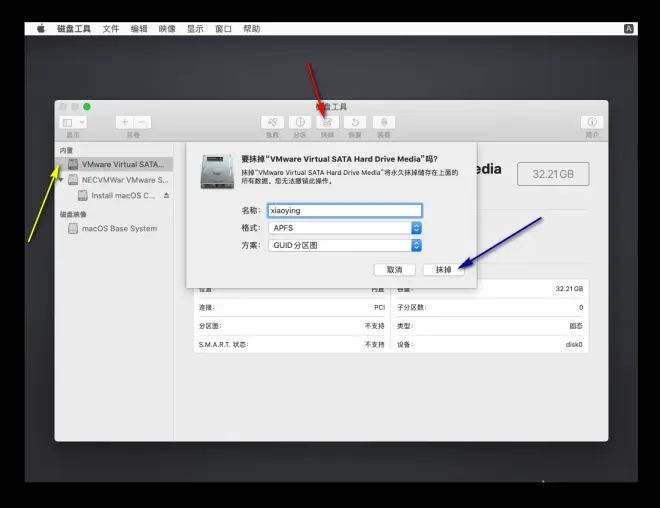
Task: Click the 分区图 不支持 info row
Action: (x=292, y=326)
